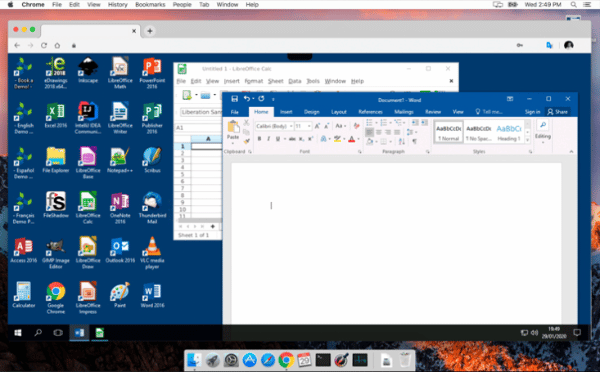
Task: Open GIMP Image Editor desktop shortcut
Action: coord(55,253)
